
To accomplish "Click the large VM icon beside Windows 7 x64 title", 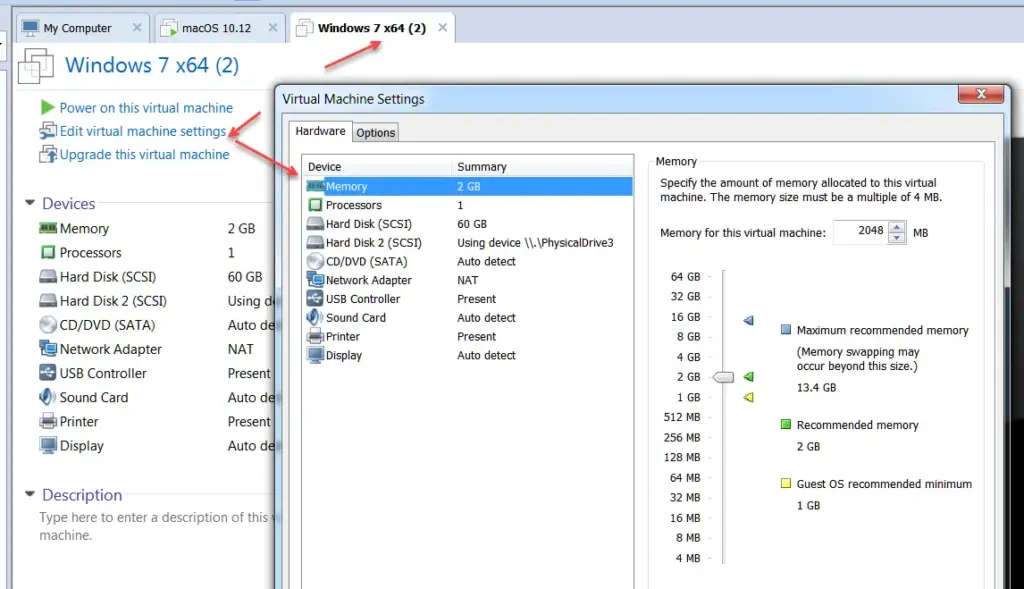I will (35, 66).
